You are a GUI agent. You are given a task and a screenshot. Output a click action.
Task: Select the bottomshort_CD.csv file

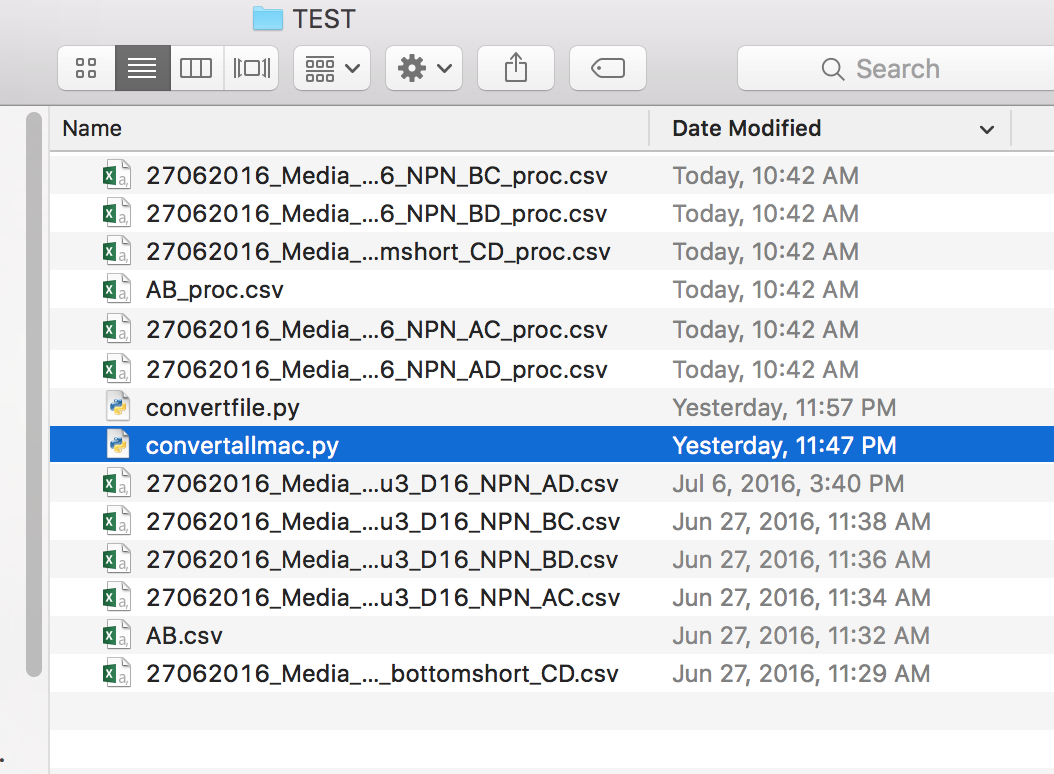(x=381, y=674)
